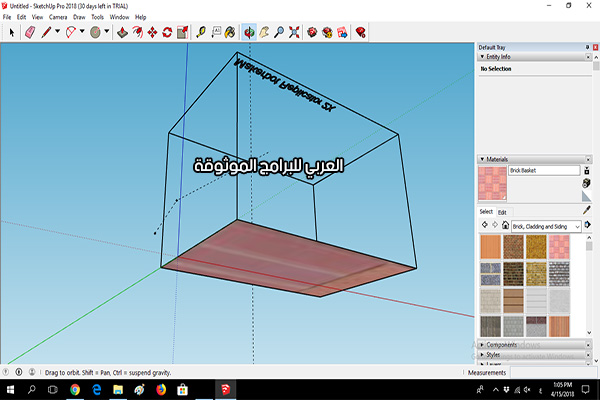Open the Line tool dropdown arrow
This screenshot has height=400, width=600.
tap(57, 31)
